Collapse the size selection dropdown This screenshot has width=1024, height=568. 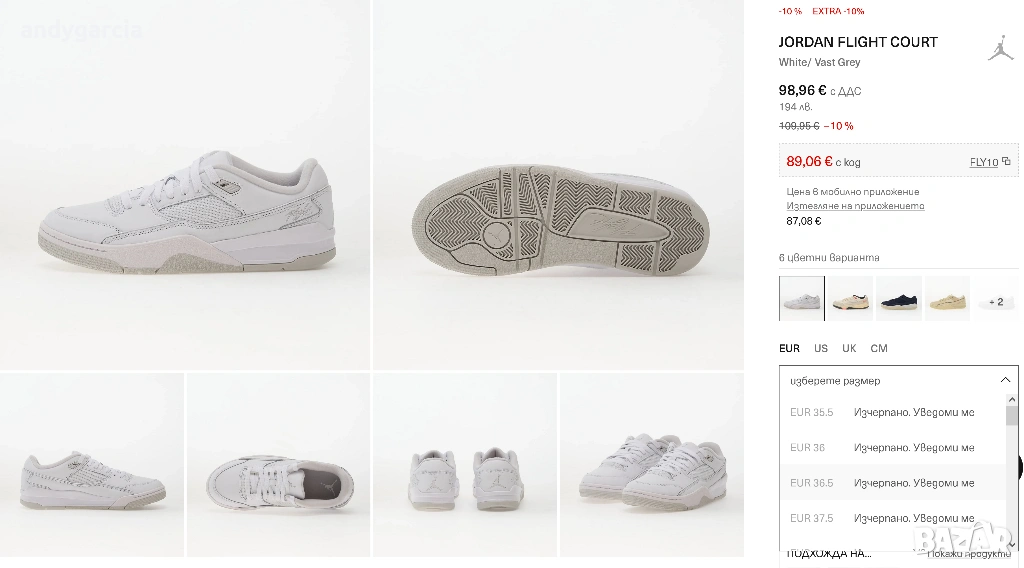pyautogui.click(x=1004, y=381)
